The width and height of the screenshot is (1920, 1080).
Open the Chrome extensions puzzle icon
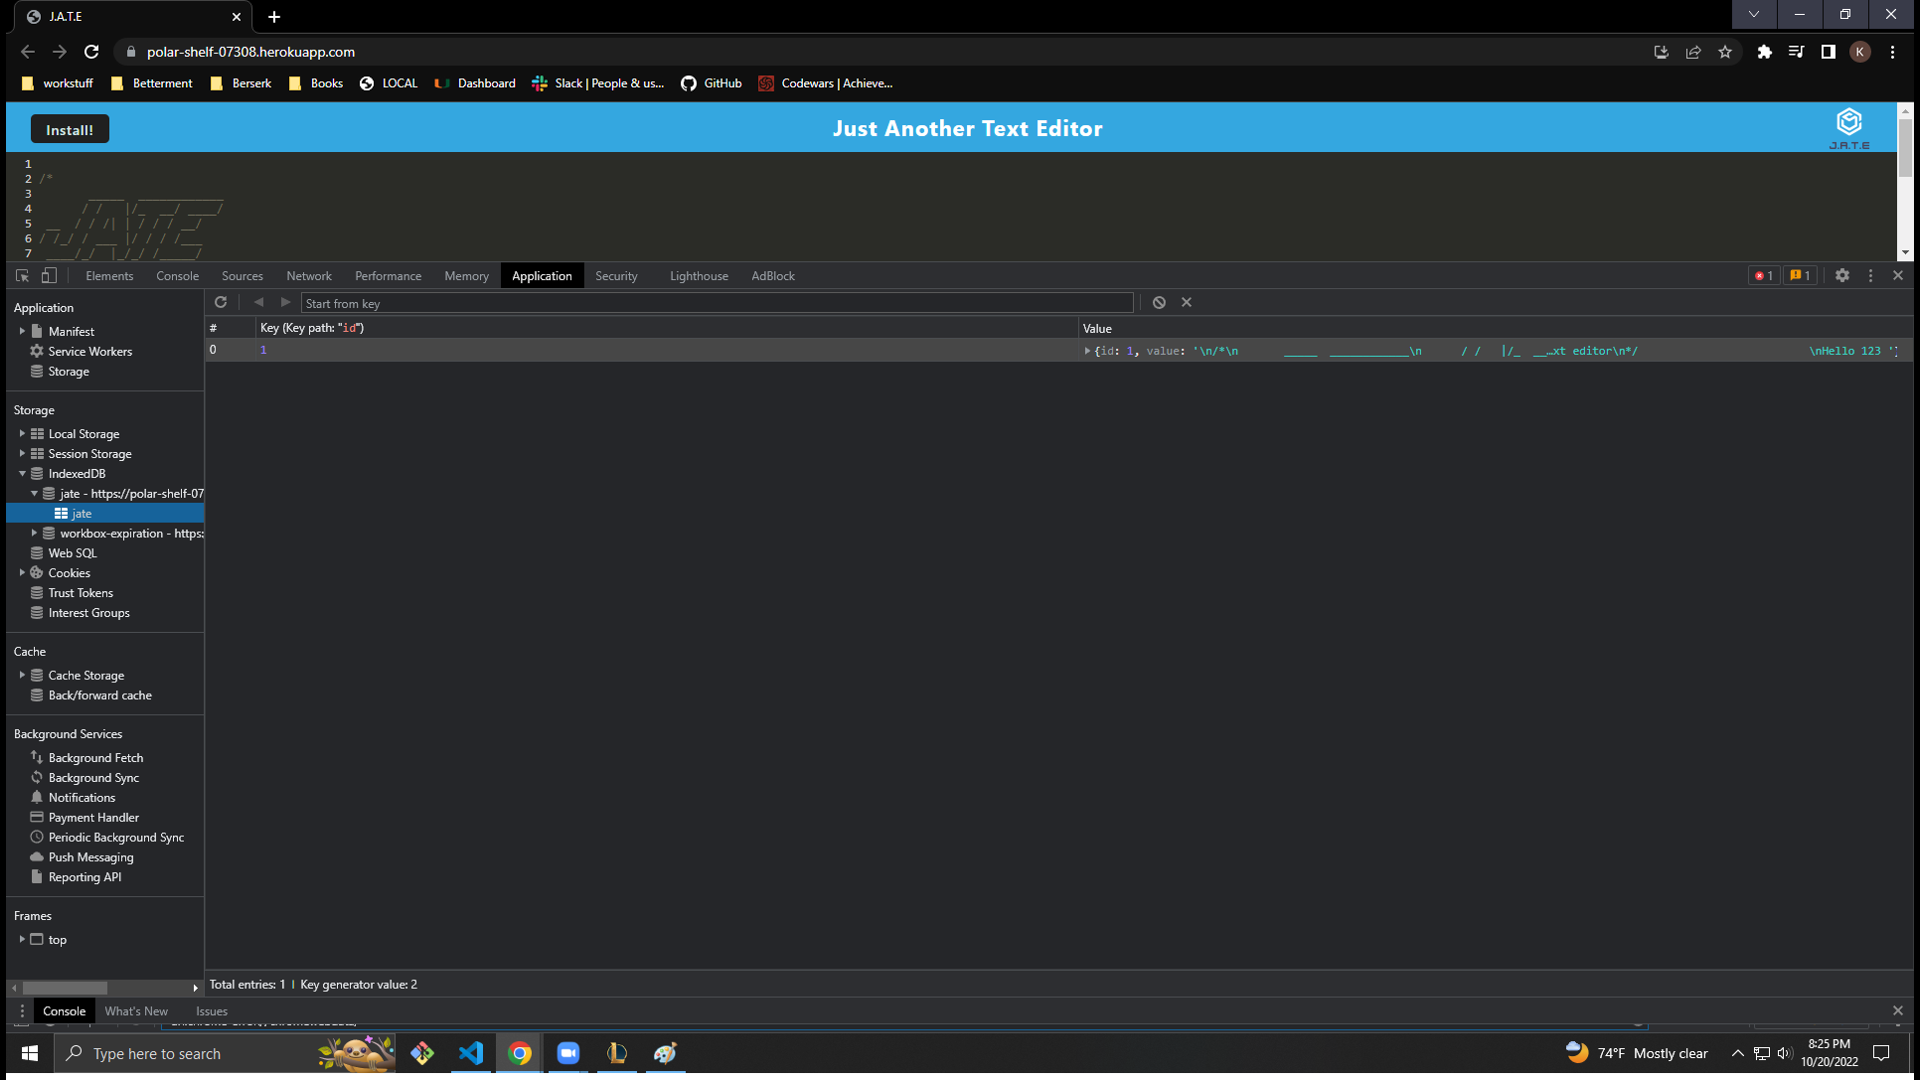(1764, 51)
